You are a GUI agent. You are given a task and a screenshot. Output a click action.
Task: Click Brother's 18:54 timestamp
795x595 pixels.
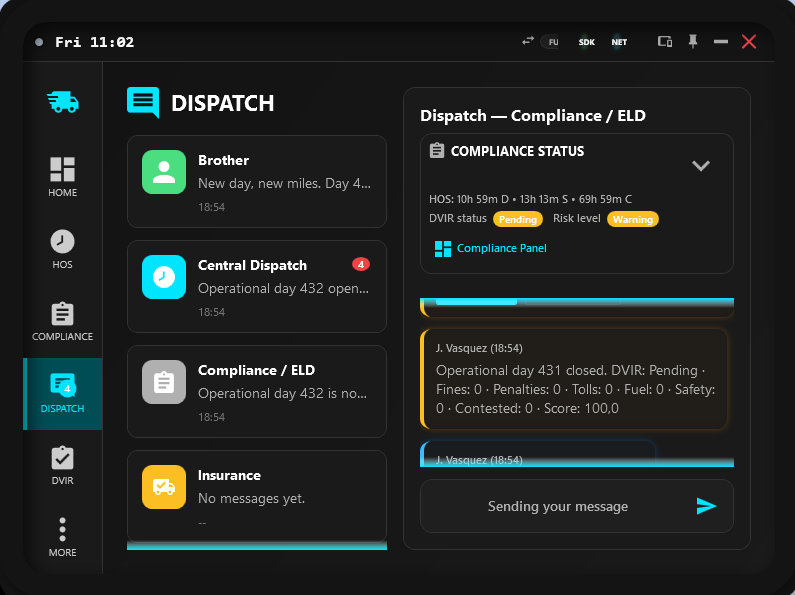click(x=211, y=207)
